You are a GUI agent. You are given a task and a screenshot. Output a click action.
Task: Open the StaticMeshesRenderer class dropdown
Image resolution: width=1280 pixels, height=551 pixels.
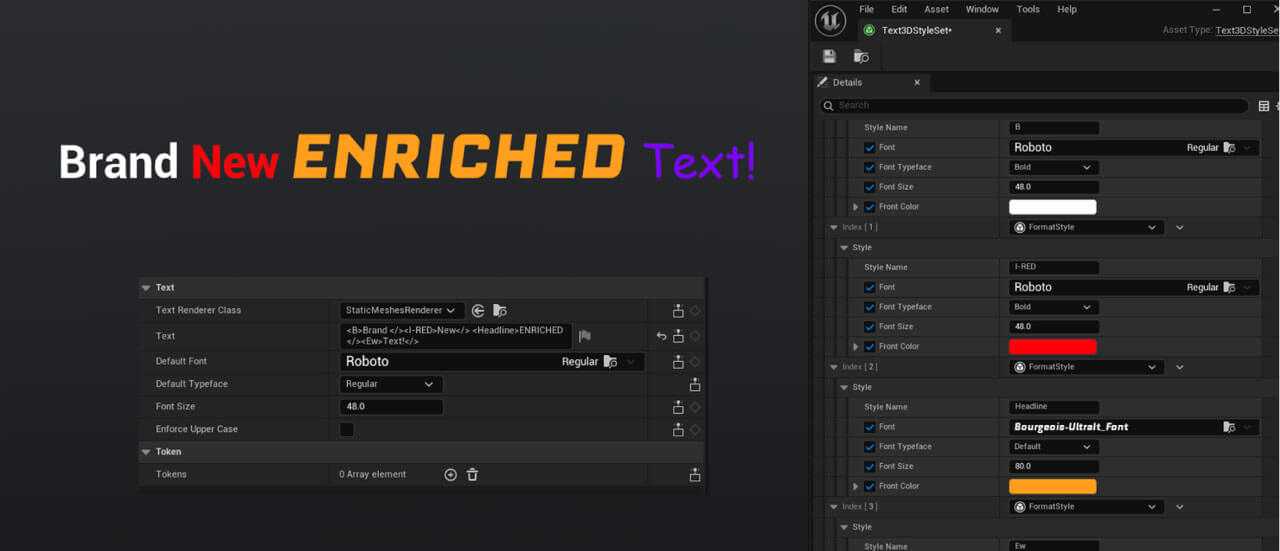402,311
